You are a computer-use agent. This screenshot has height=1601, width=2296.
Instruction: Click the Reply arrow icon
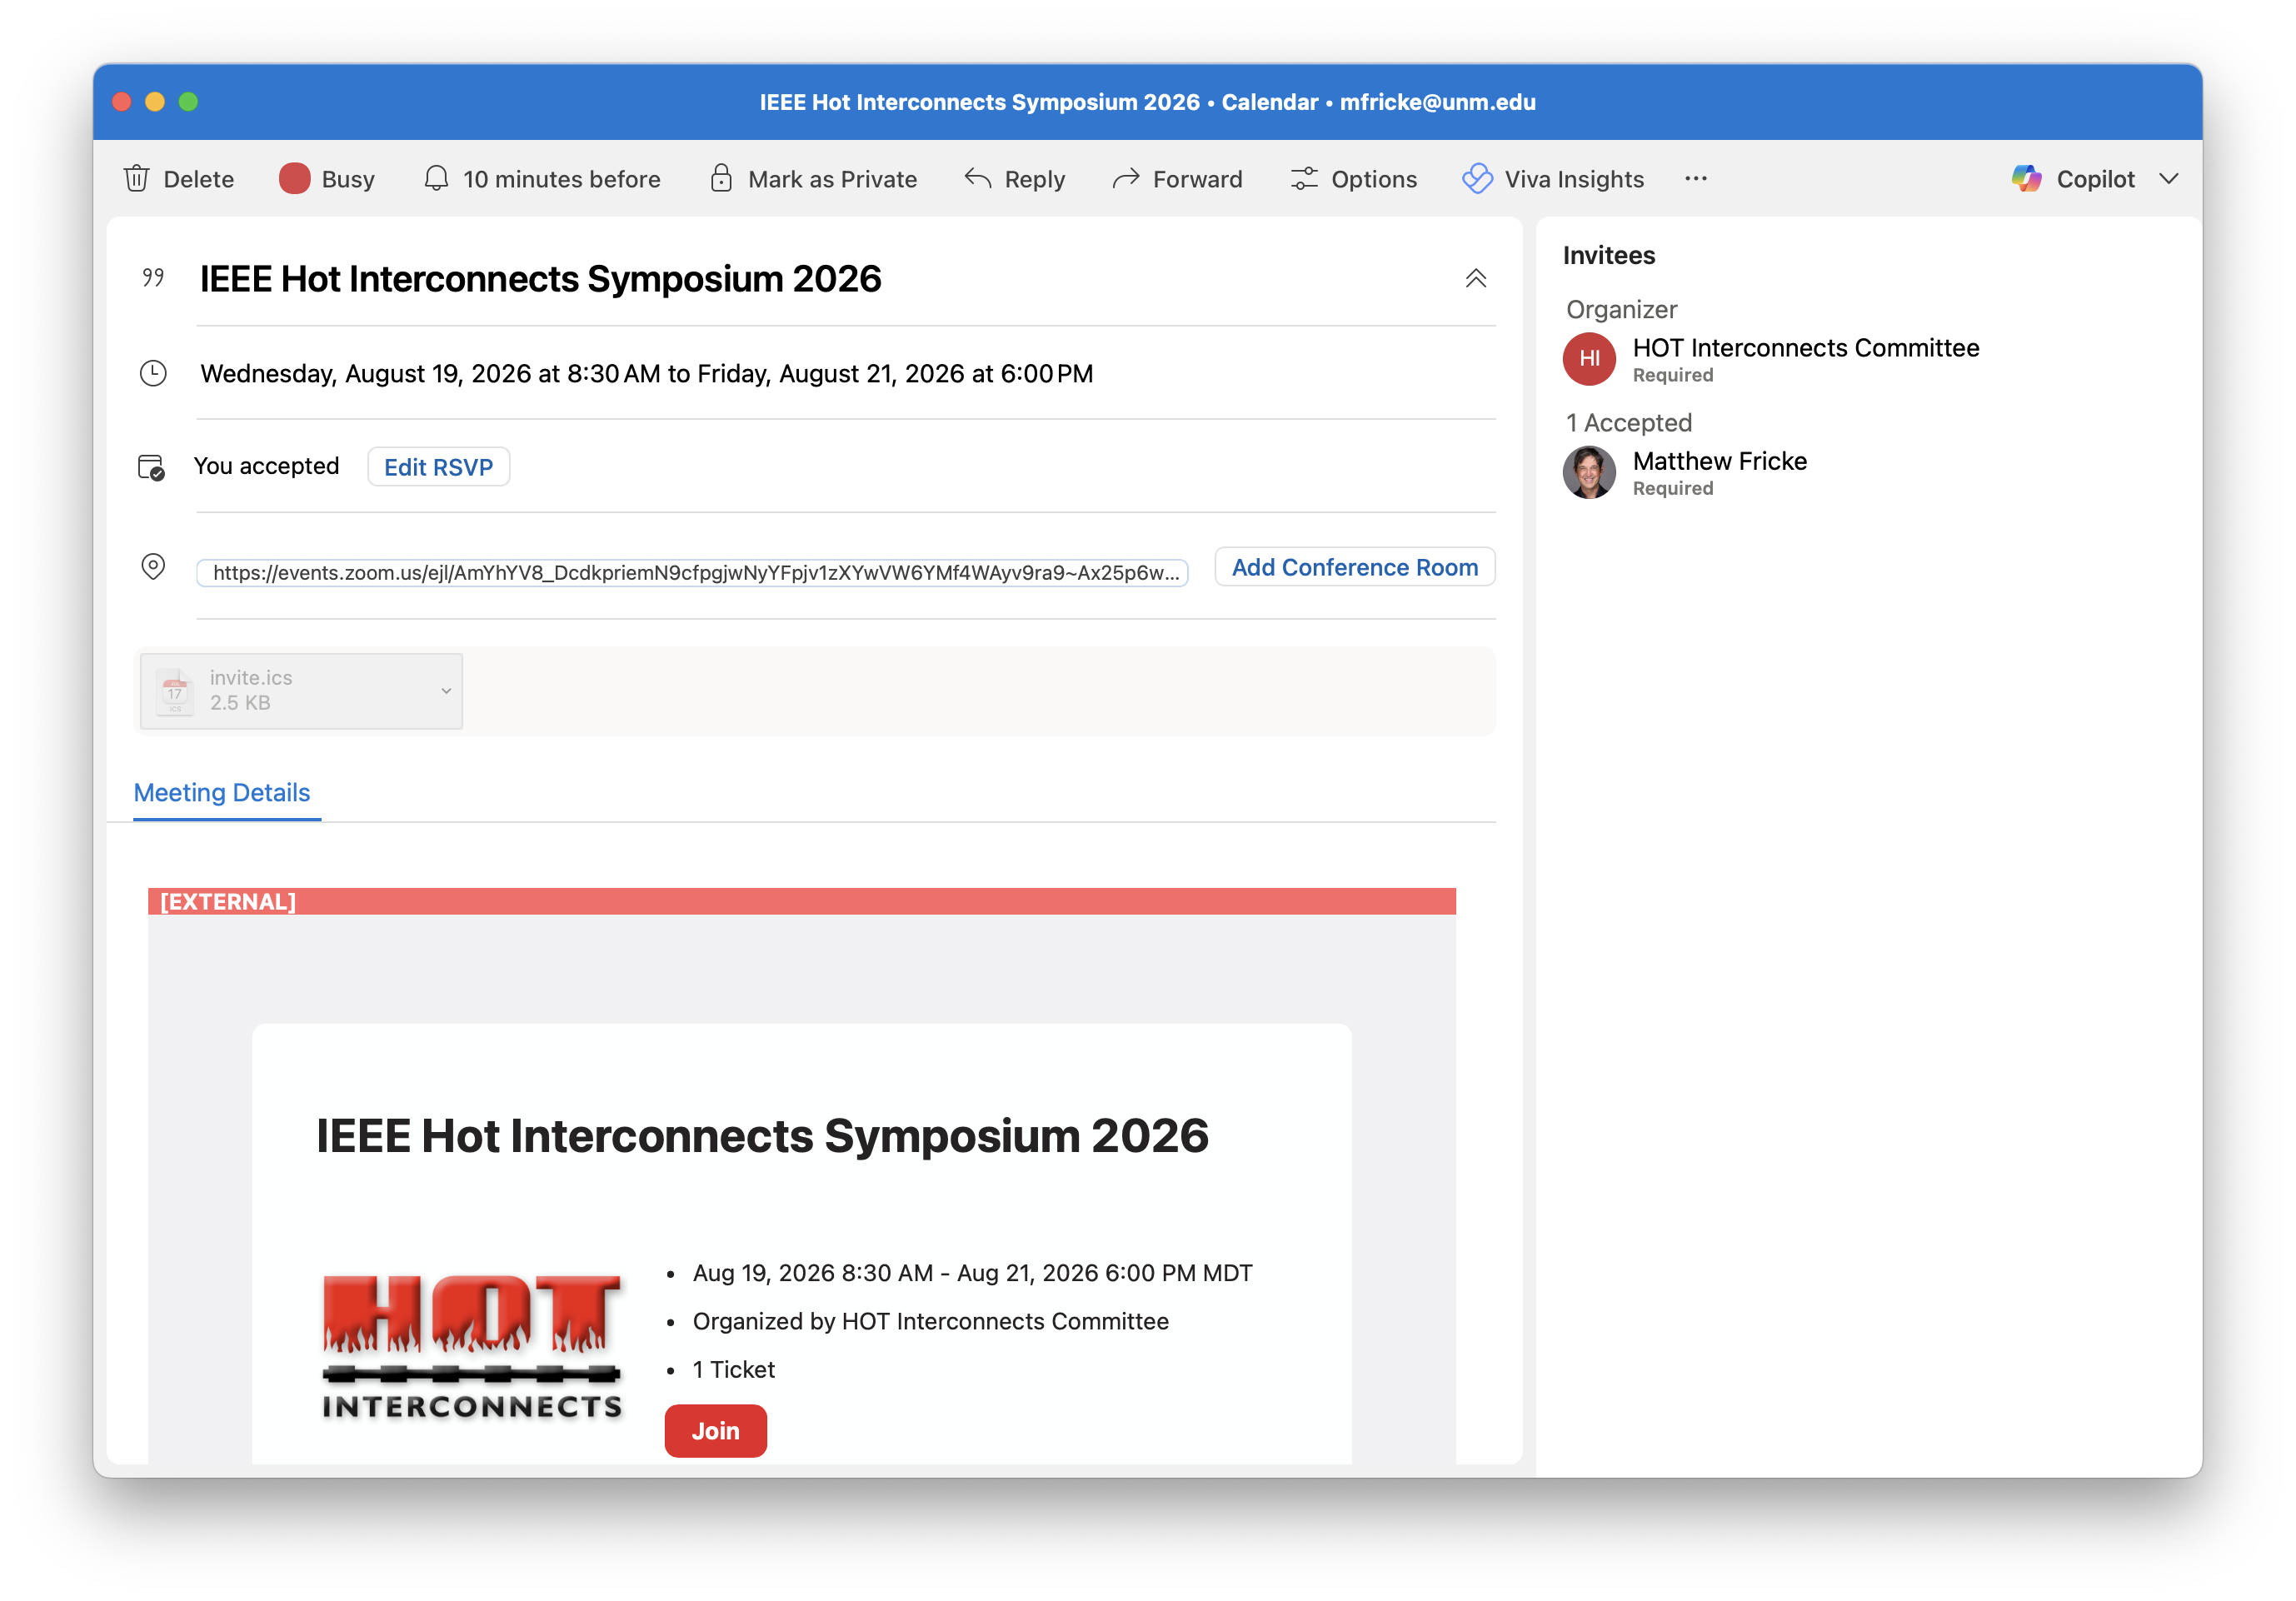[978, 179]
